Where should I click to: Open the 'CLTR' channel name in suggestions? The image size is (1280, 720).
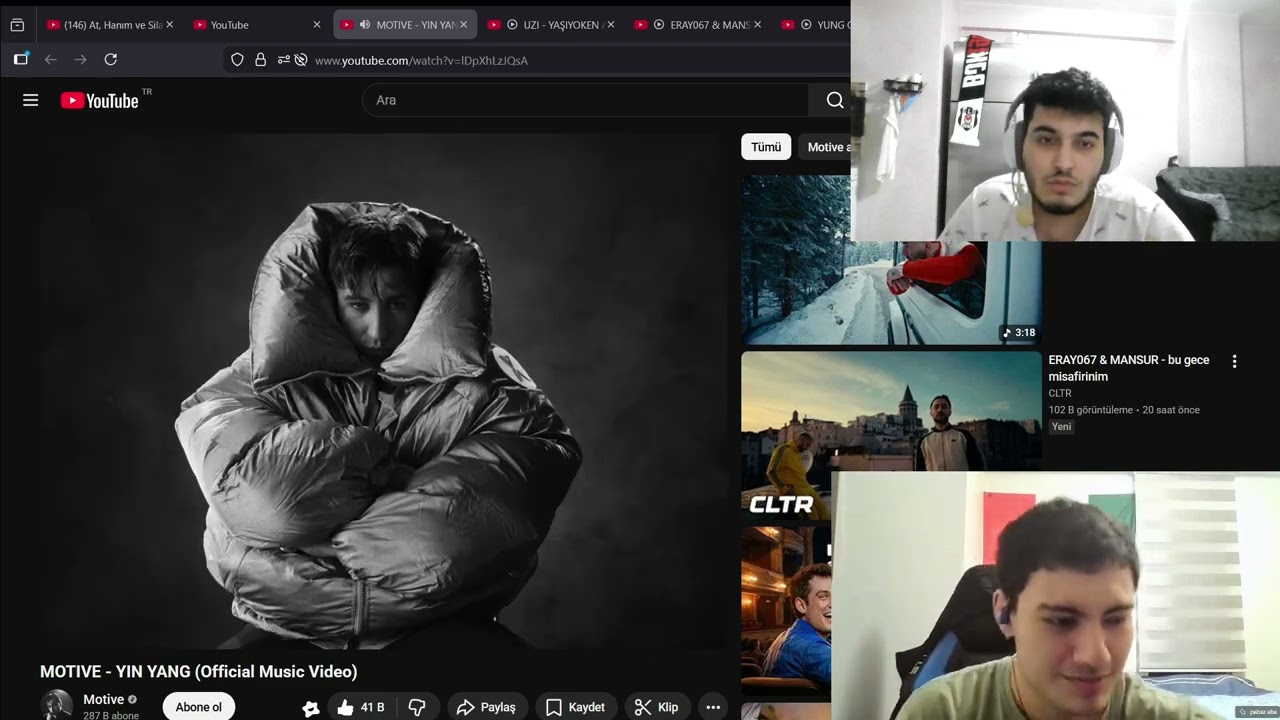pos(1060,393)
